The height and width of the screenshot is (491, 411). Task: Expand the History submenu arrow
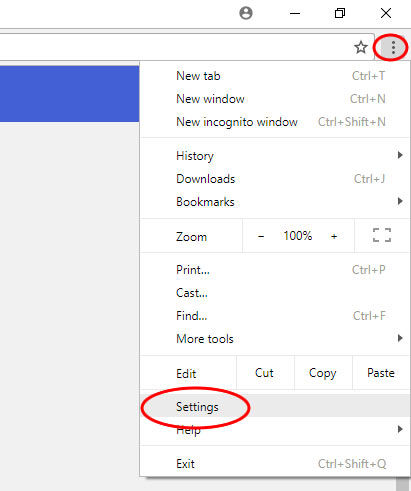(x=400, y=155)
